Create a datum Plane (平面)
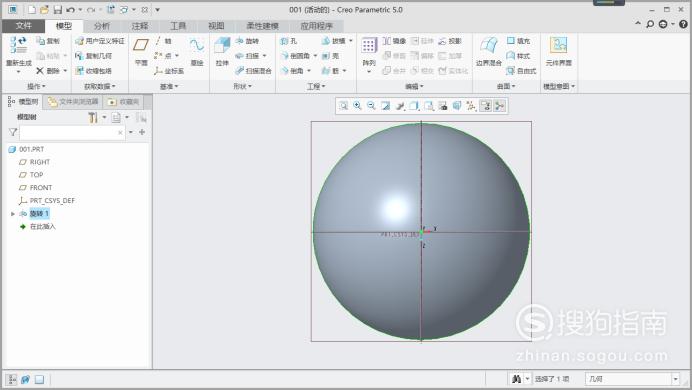The height and width of the screenshot is (390, 692). tap(141, 52)
